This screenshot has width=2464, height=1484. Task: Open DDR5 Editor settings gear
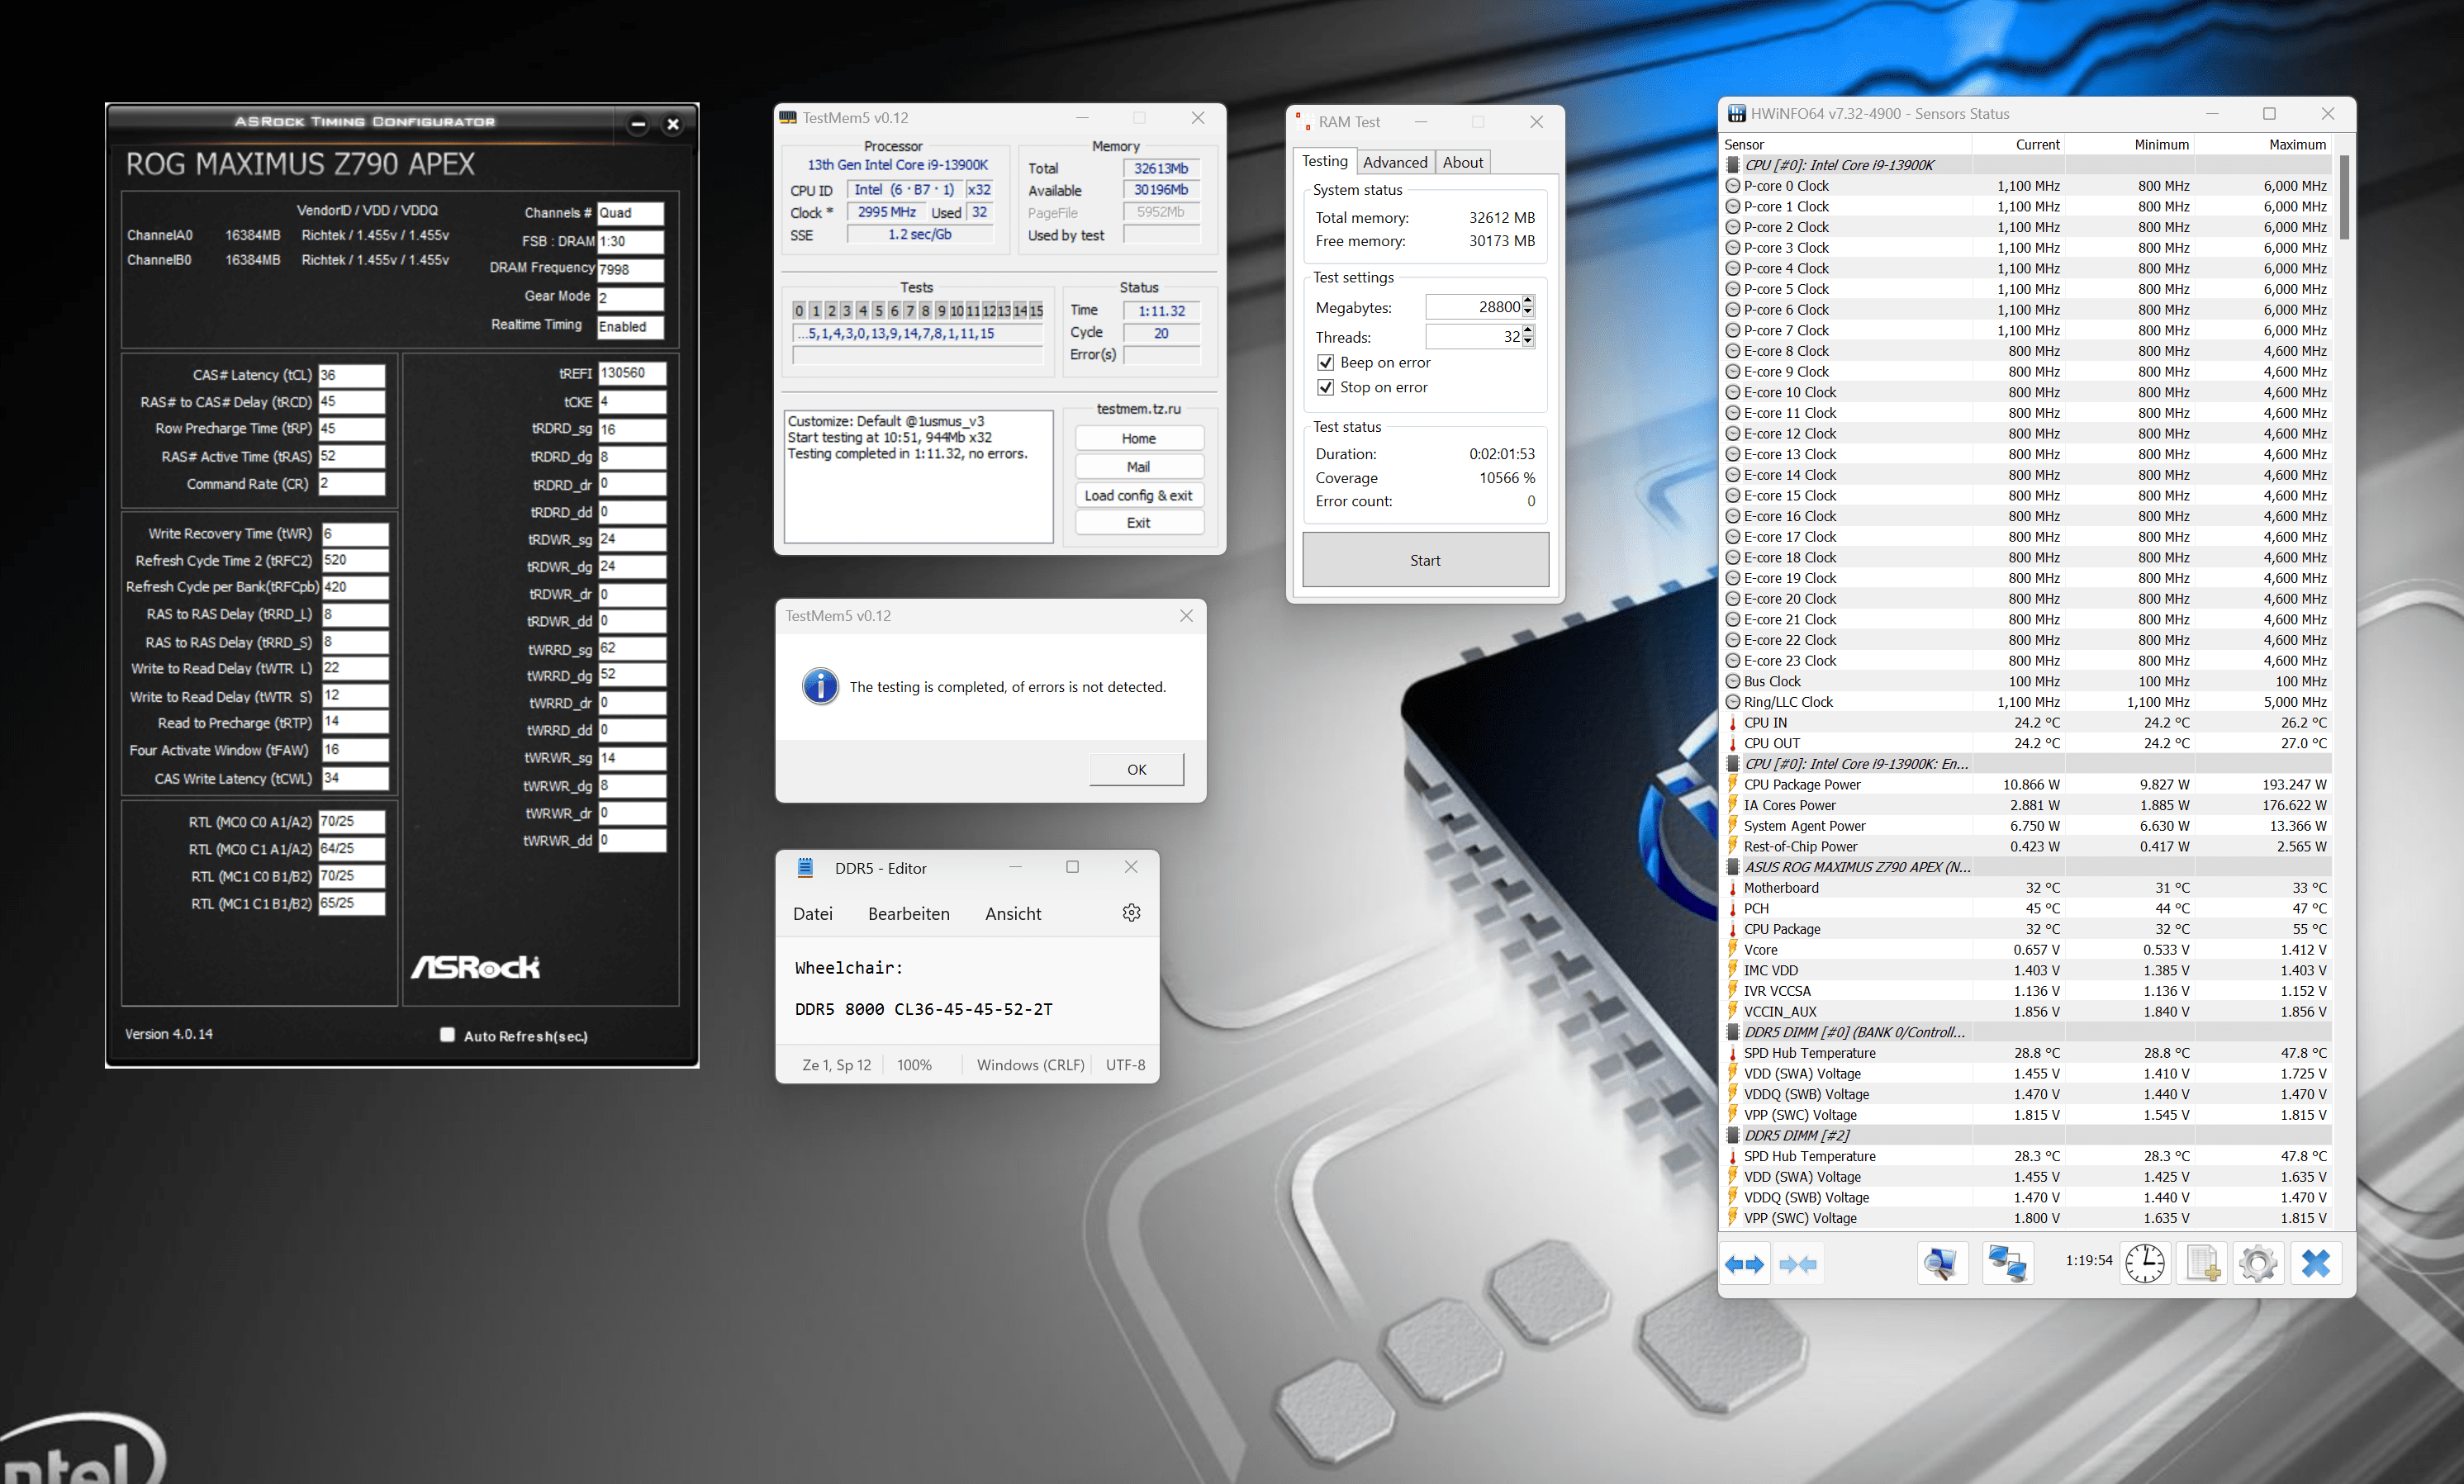click(1131, 913)
